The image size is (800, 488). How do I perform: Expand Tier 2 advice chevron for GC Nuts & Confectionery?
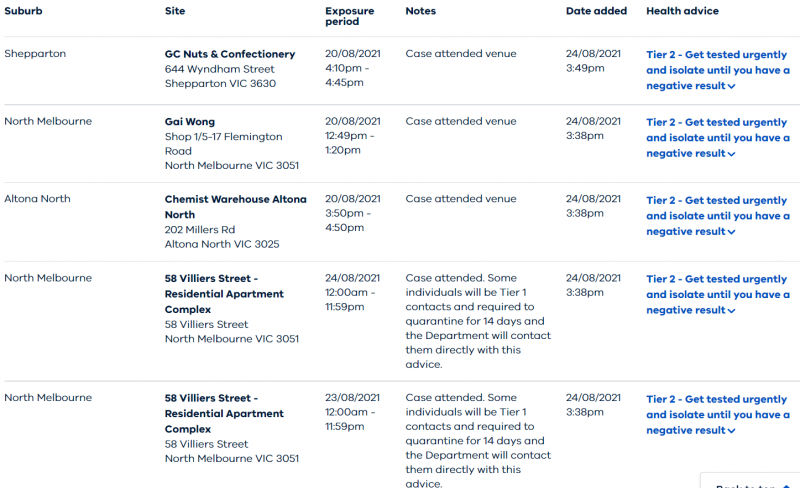point(731,86)
